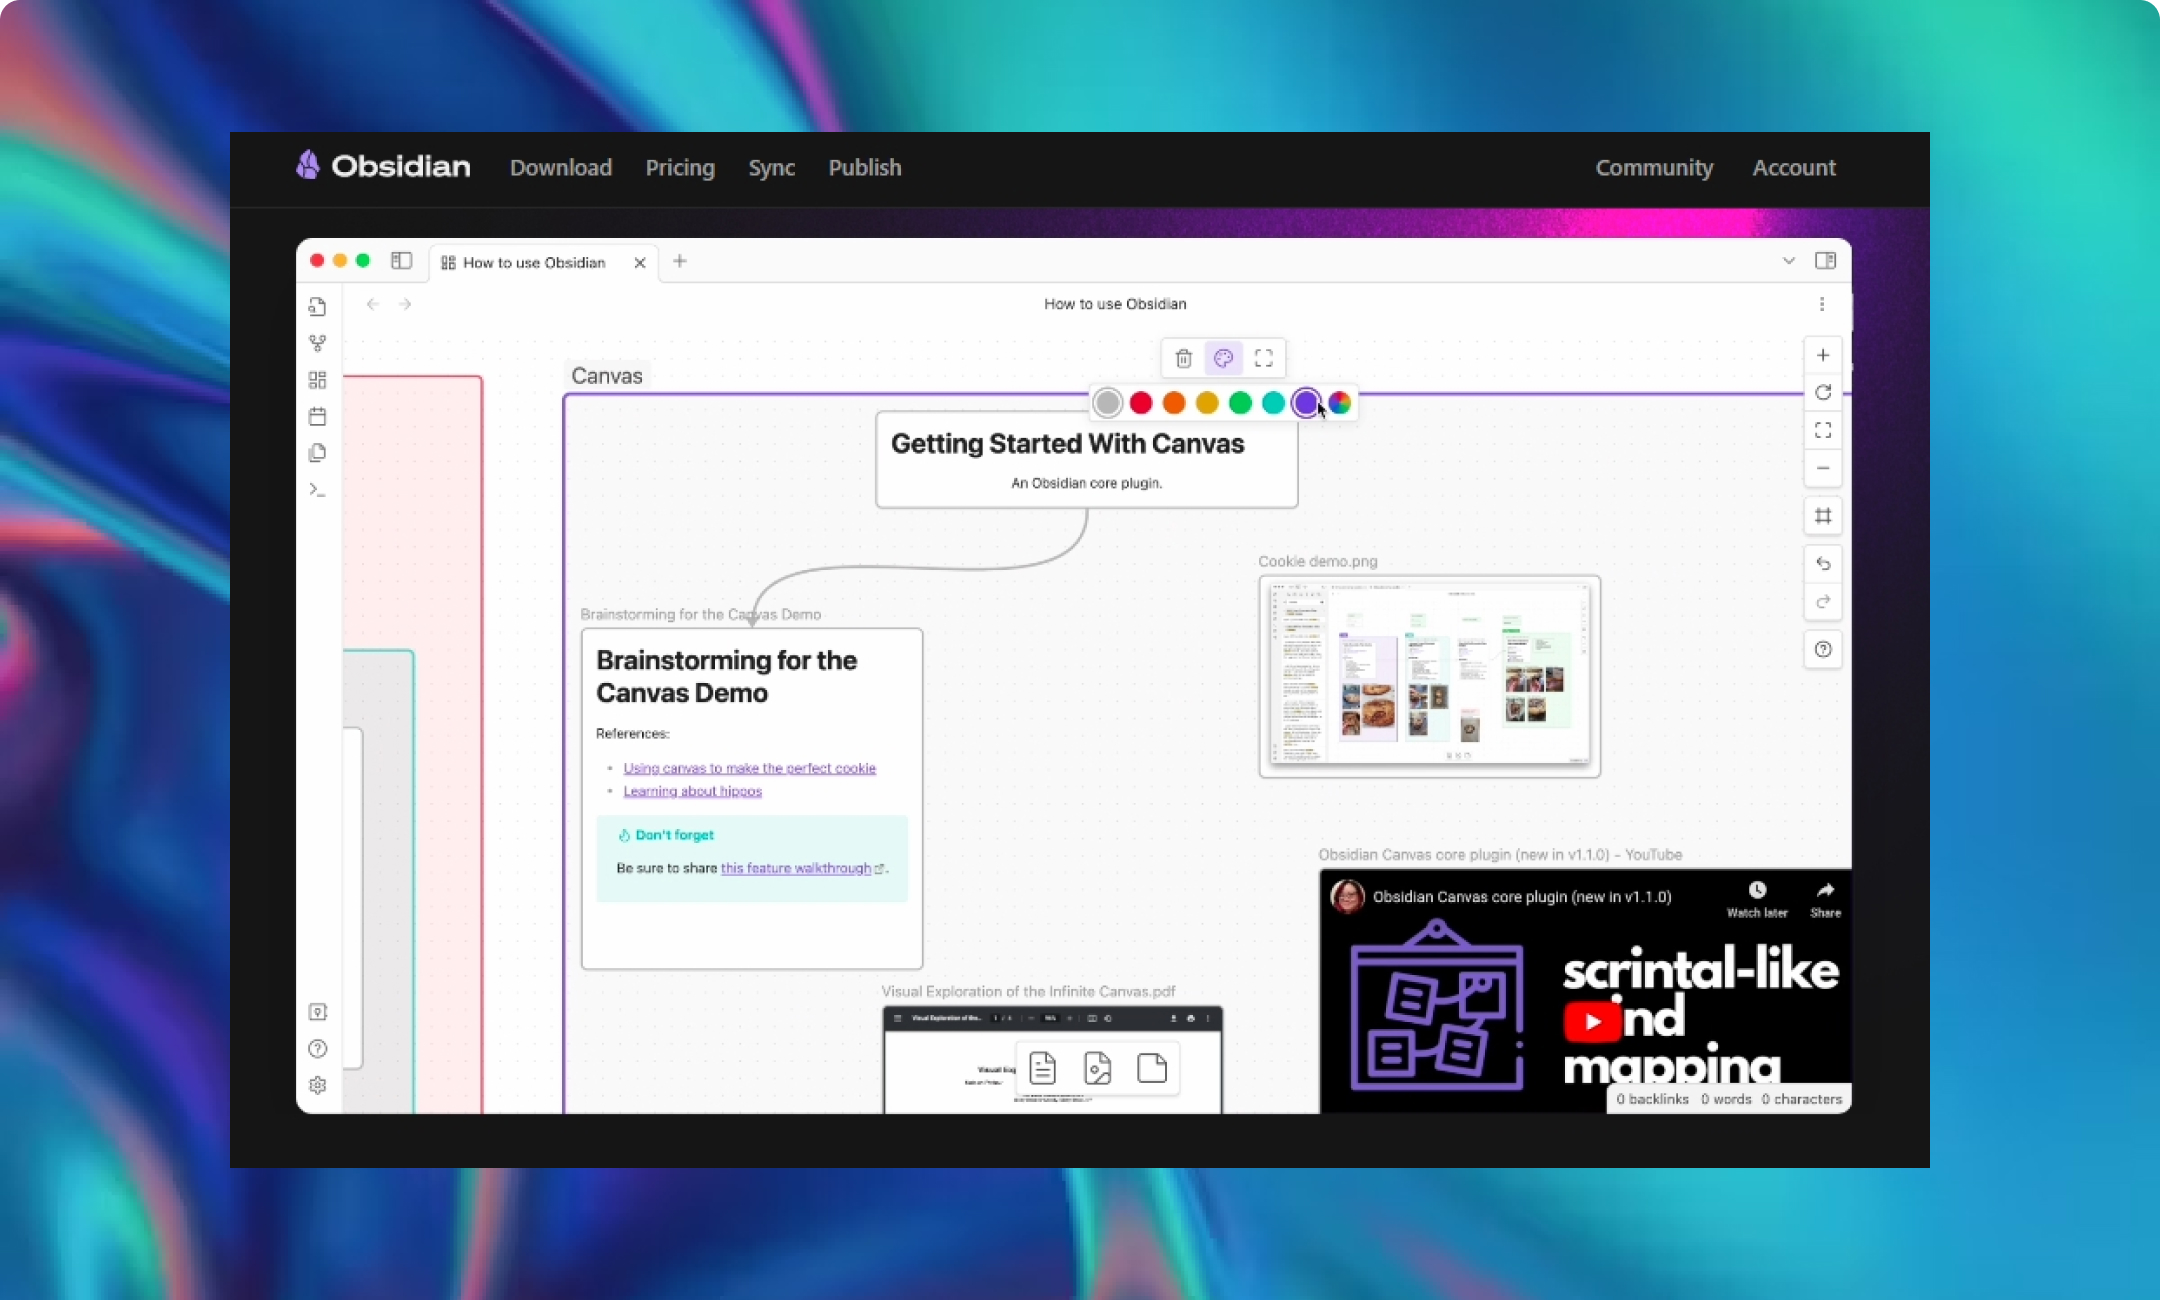Open the tab list dropdown chevron
Viewport: 2160px width, 1300px height.
point(1788,261)
